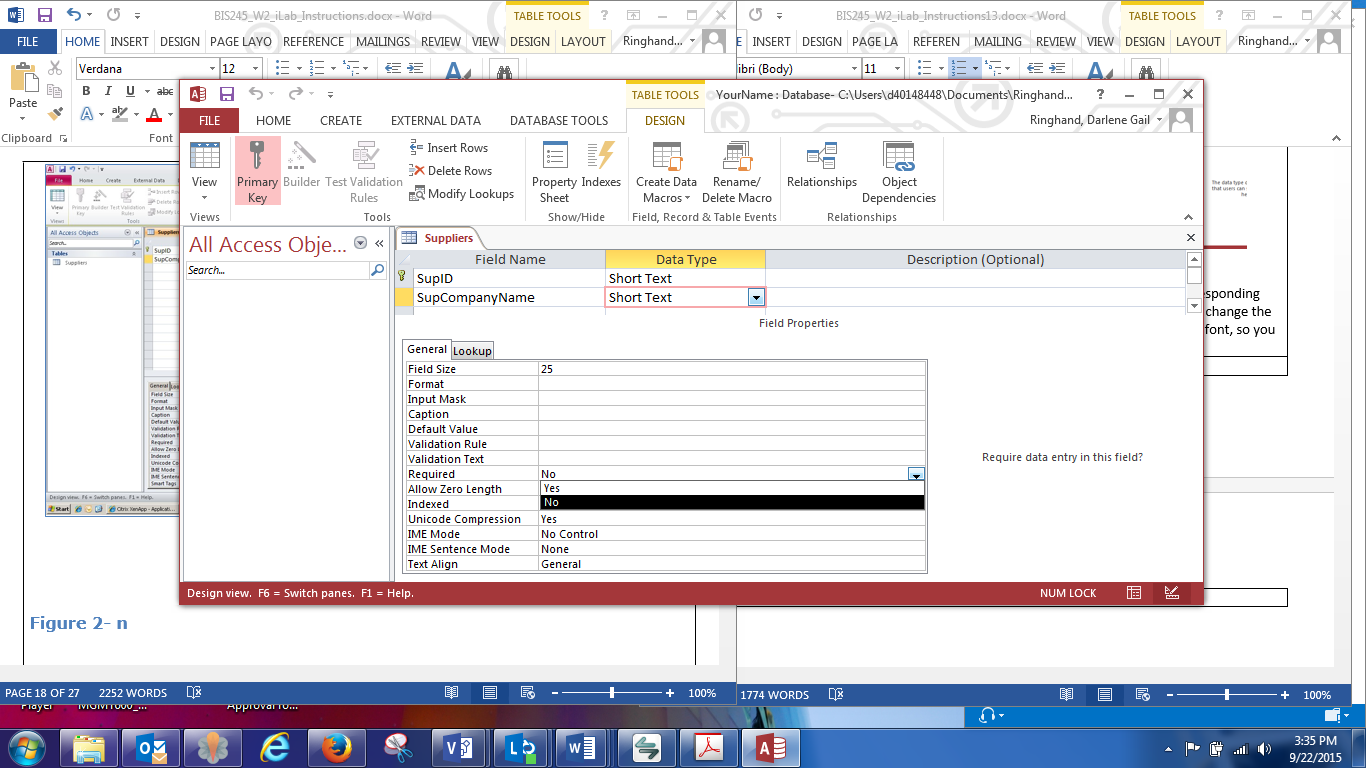
Task: Click Object Dependencies icon
Action: [898, 170]
